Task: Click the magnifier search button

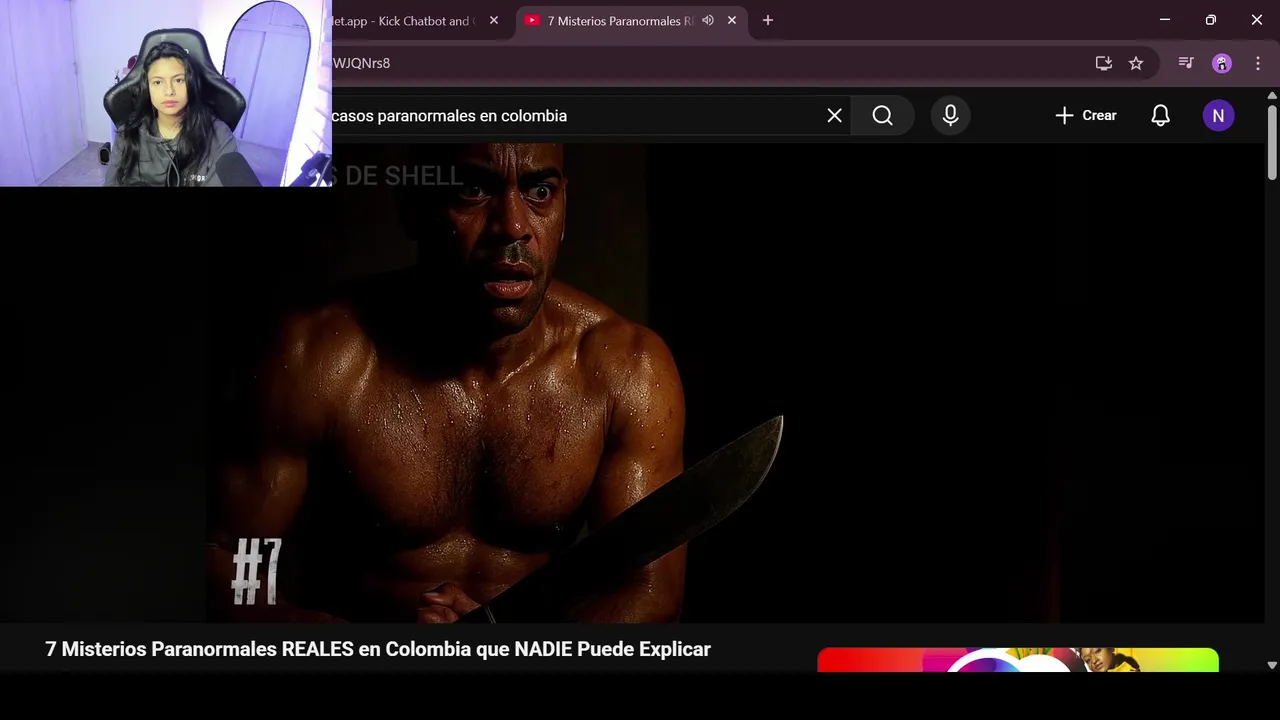Action: (x=882, y=116)
